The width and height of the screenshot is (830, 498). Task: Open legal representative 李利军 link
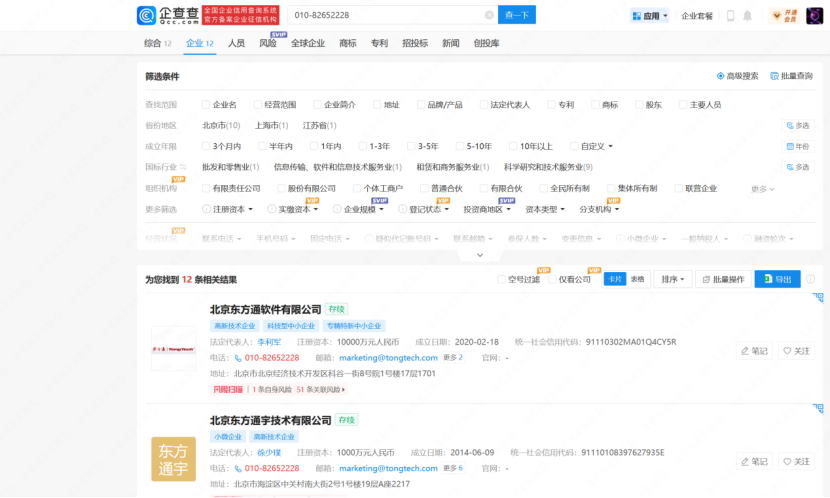[x=269, y=342]
